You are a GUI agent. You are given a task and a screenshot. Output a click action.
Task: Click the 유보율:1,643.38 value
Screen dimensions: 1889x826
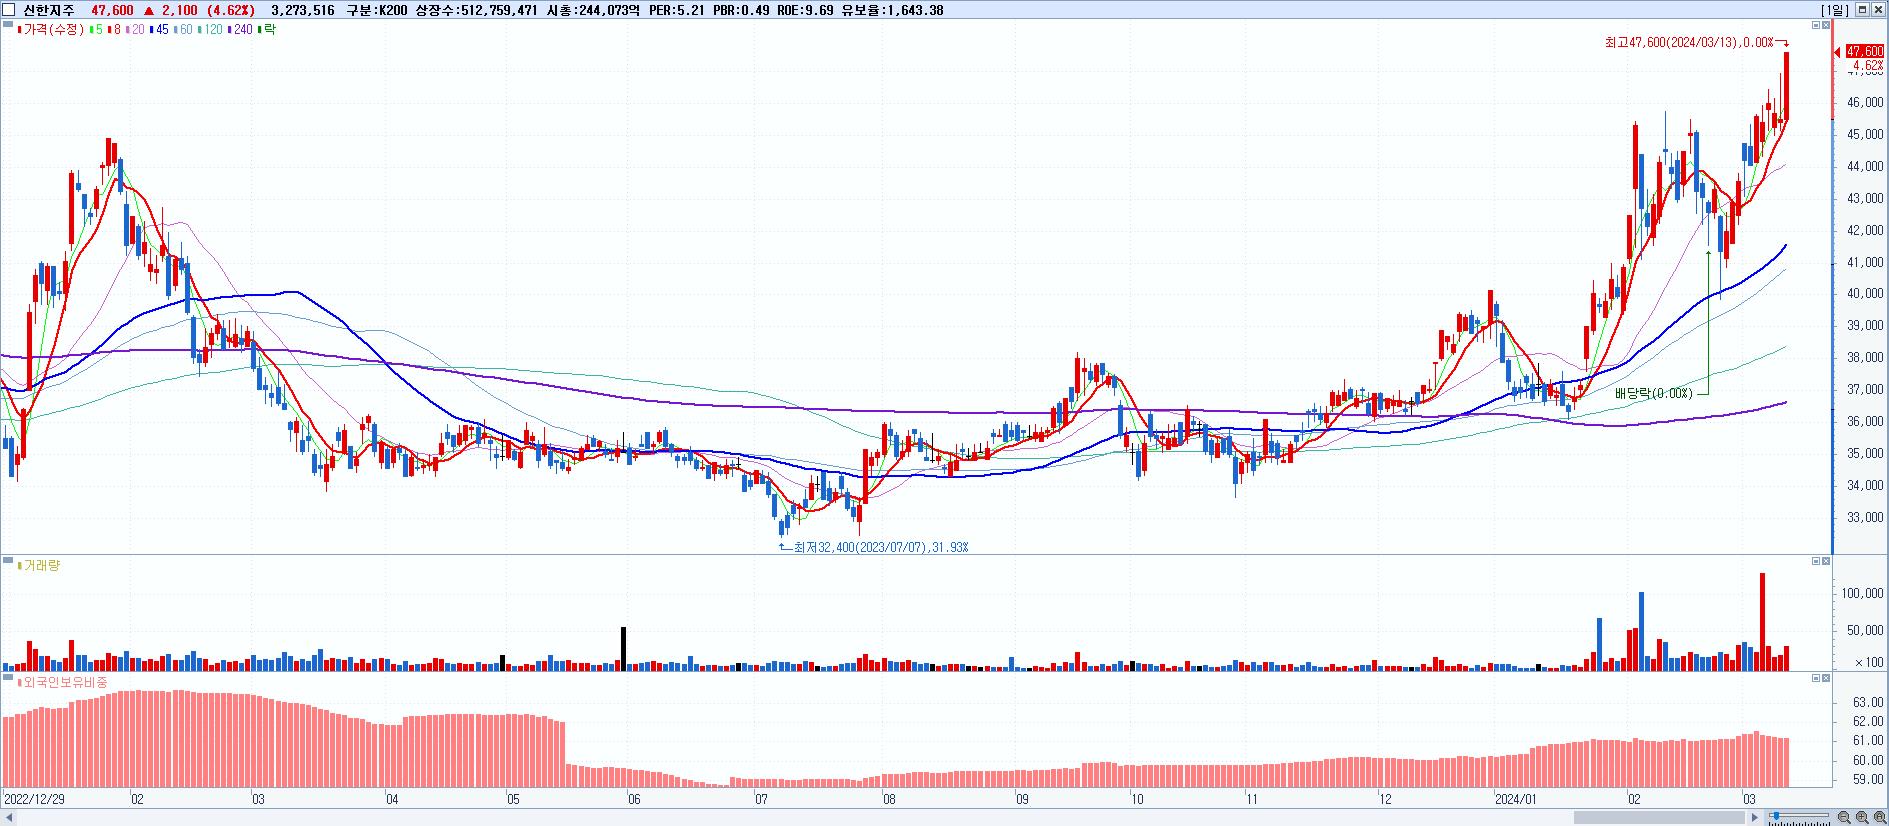point(892,10)
